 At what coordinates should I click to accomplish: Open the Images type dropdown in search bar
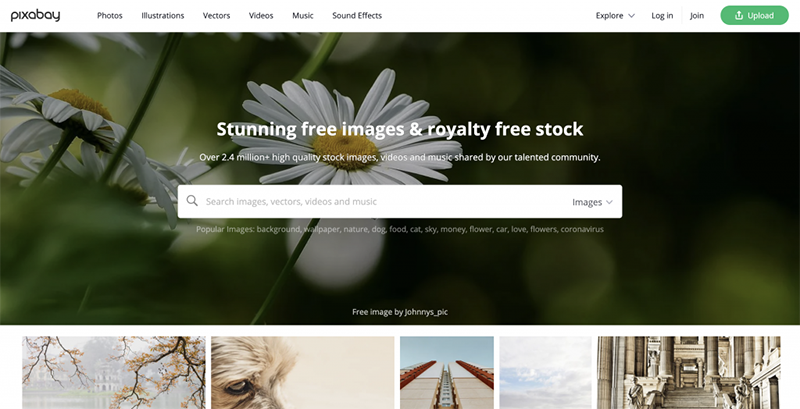click(x=592, y=202)
